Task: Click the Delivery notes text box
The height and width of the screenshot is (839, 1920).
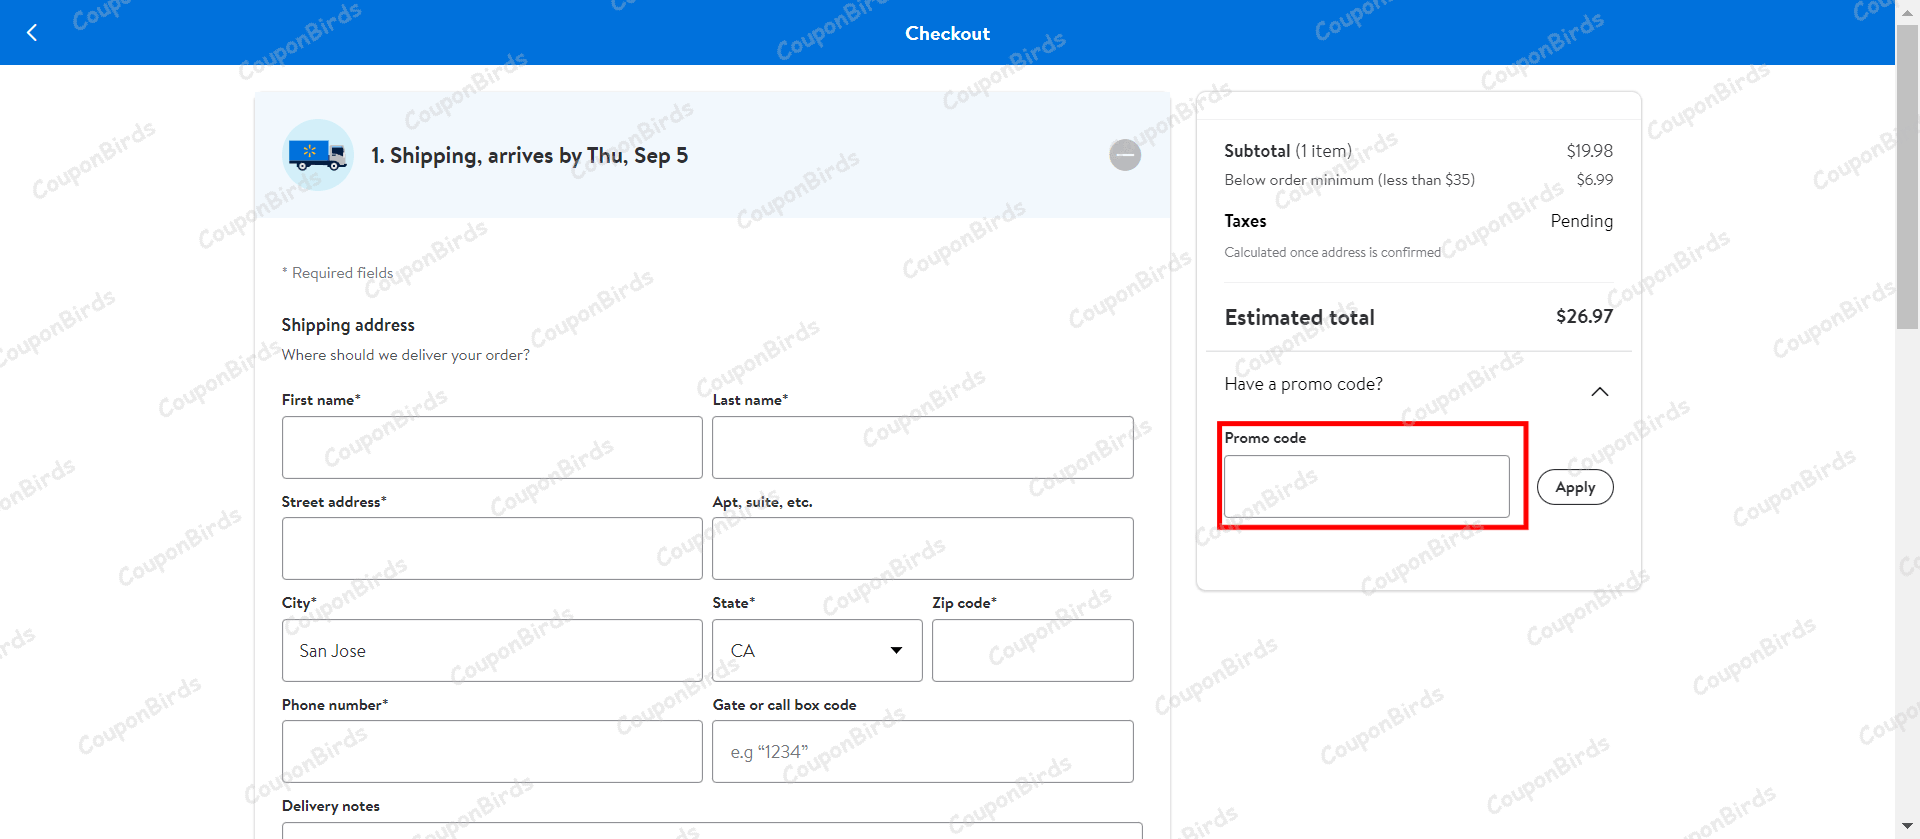Action: click(712, 831)
